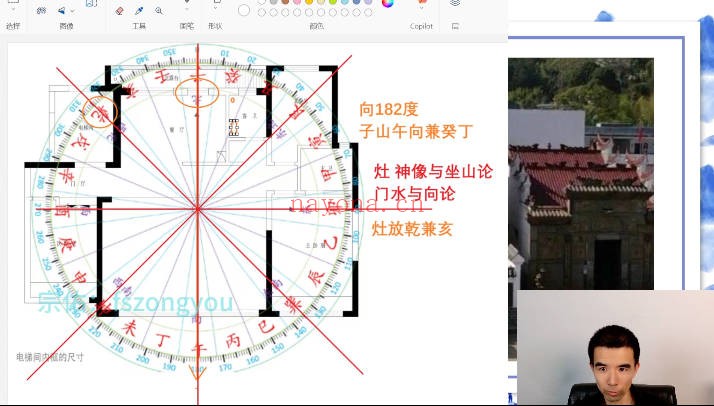The image size is (714, 406).
Task: Click the Rotate/flip image icon
Action: coord(61,10)
